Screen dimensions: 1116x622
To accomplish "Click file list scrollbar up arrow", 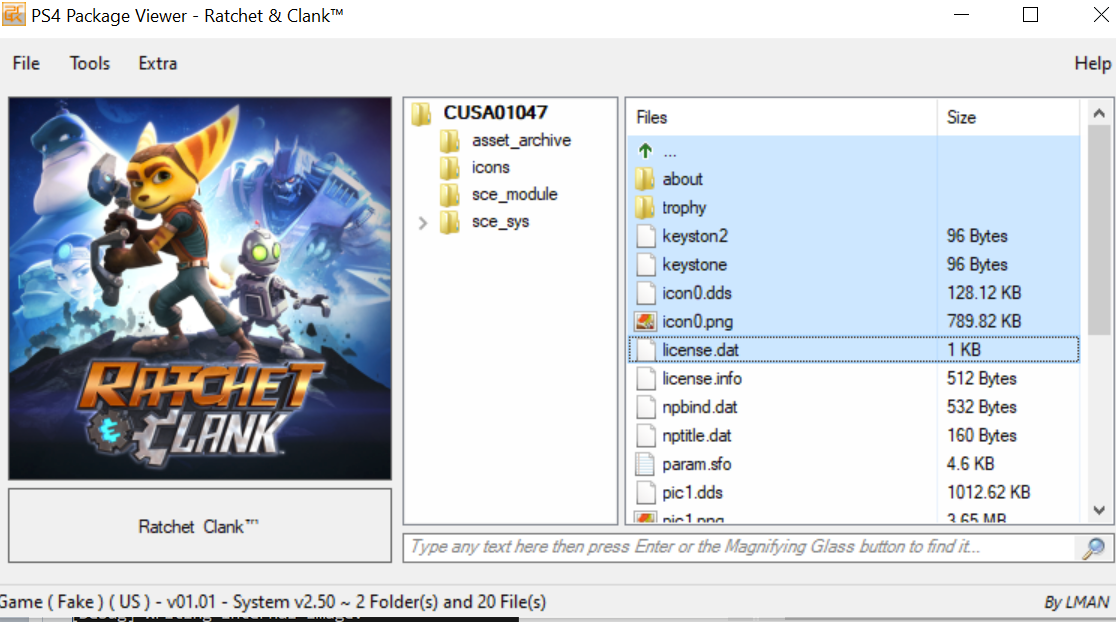I will 1099,113.
